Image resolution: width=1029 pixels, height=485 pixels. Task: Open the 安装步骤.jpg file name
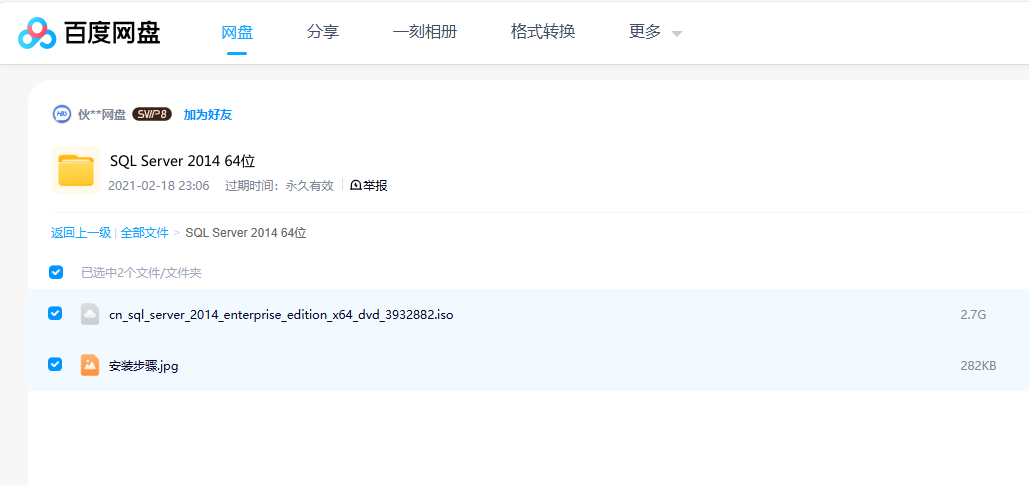(144, 366)
